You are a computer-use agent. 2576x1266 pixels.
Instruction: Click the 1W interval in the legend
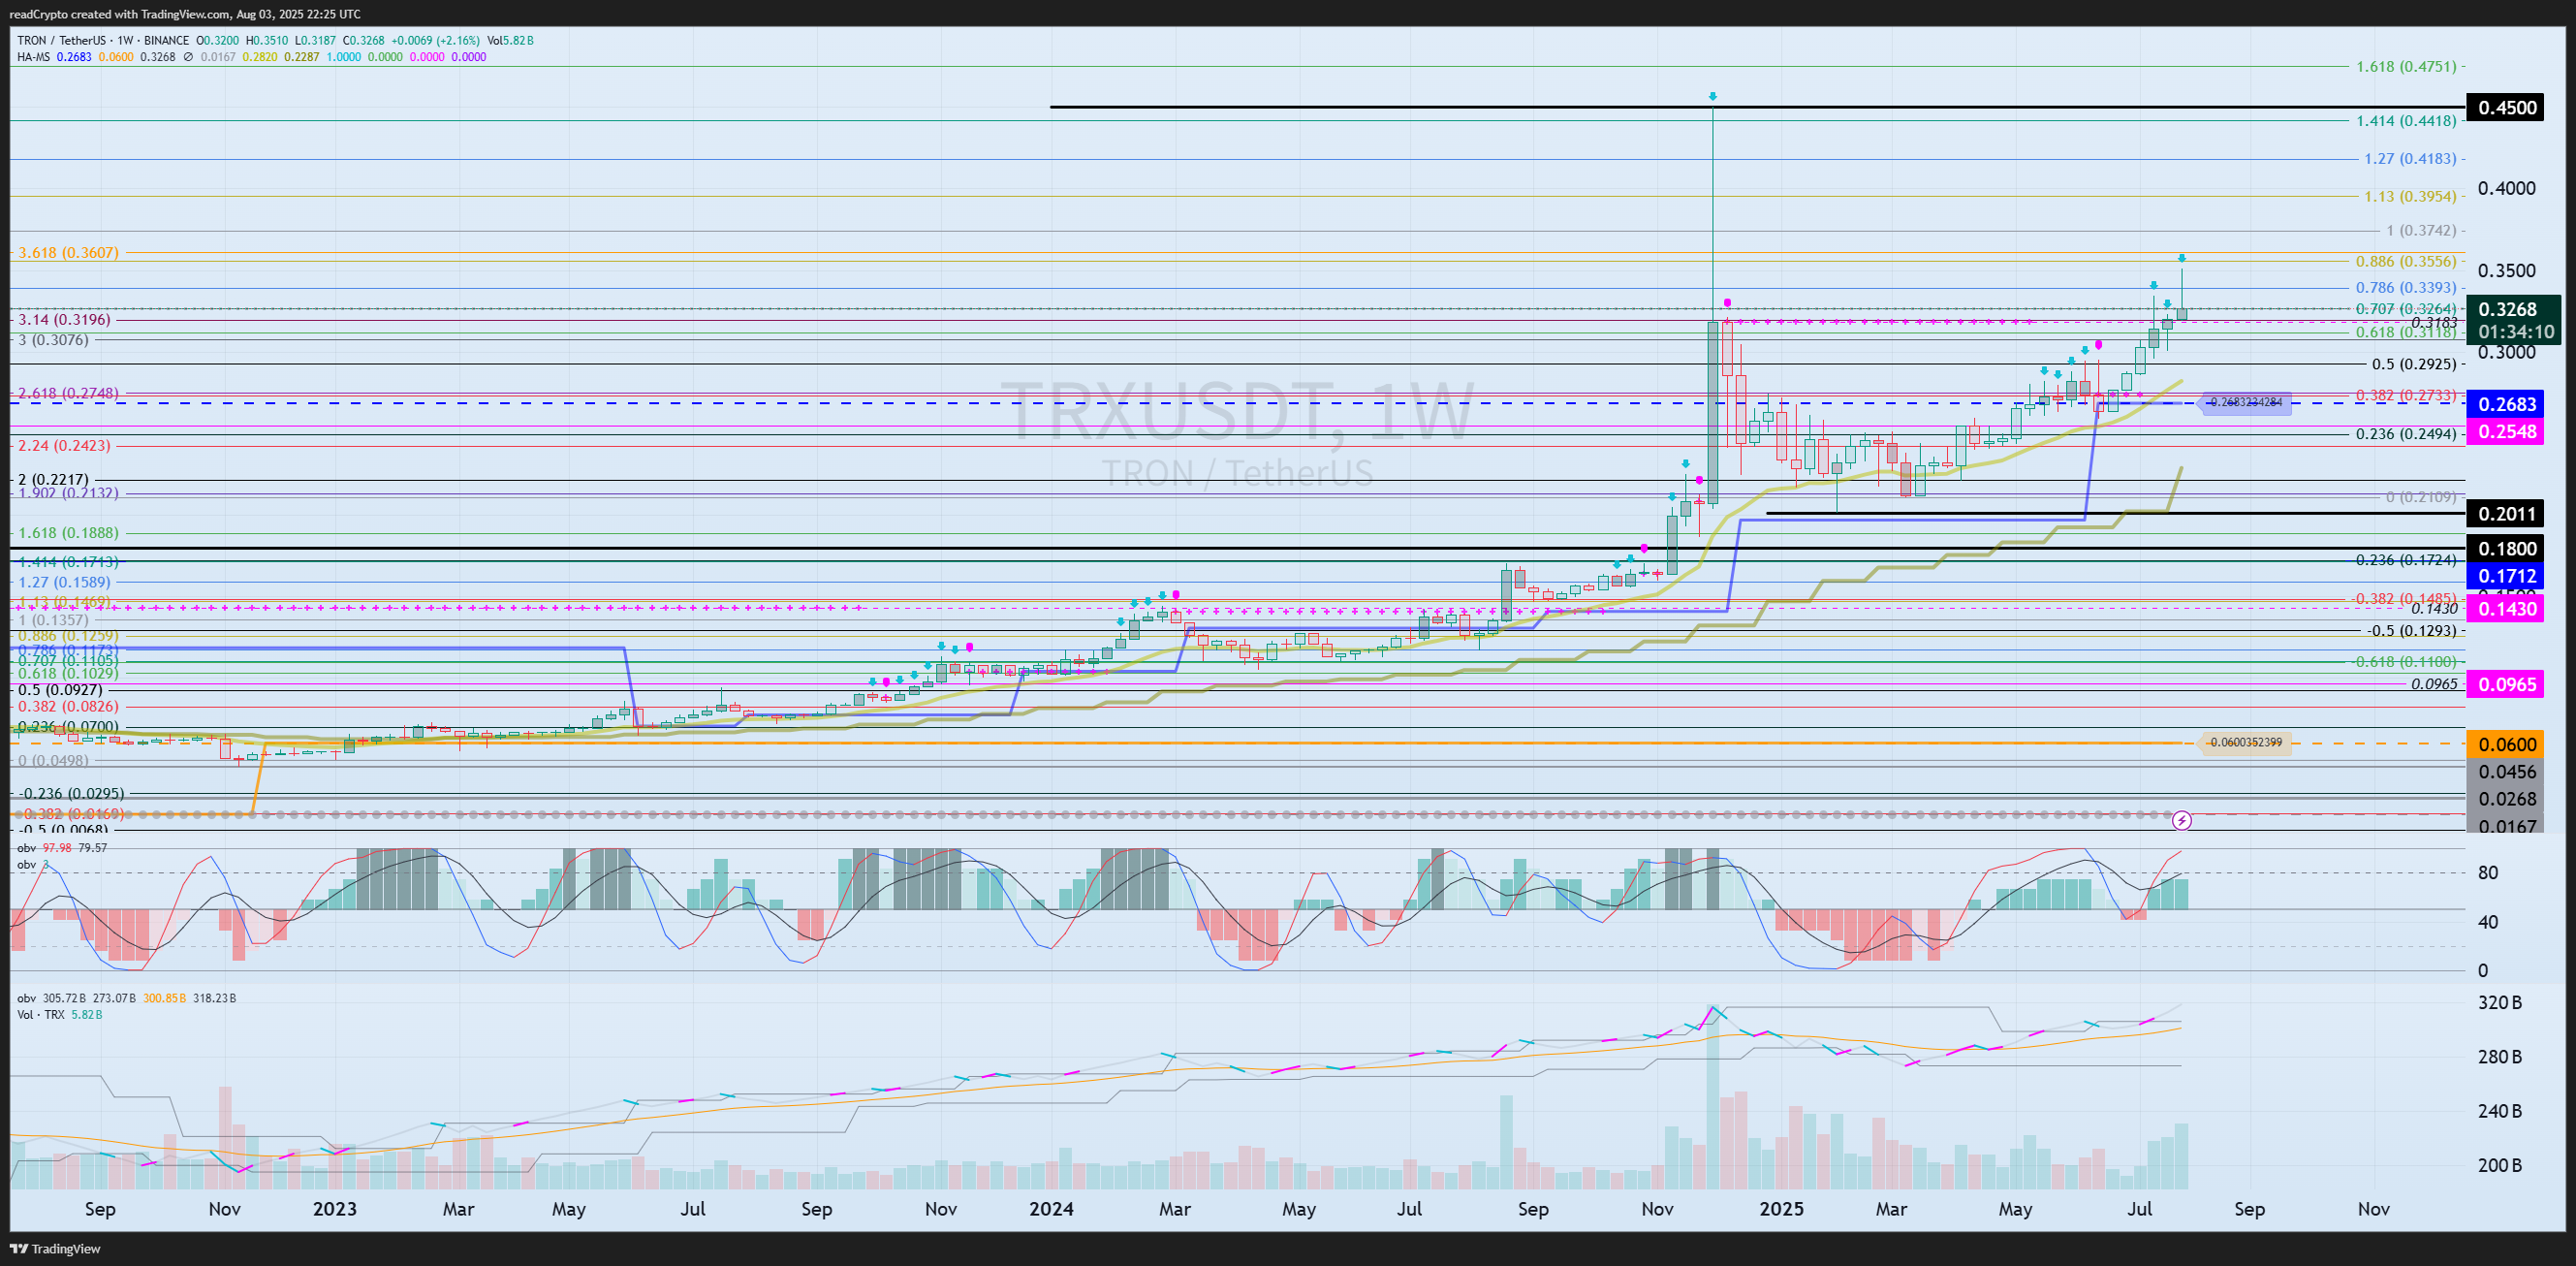(x=126, y=41)
